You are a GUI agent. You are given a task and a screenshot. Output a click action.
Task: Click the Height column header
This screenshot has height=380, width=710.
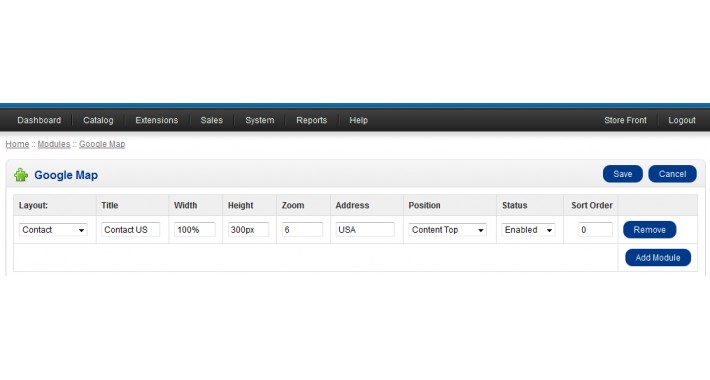coord(240,205)
